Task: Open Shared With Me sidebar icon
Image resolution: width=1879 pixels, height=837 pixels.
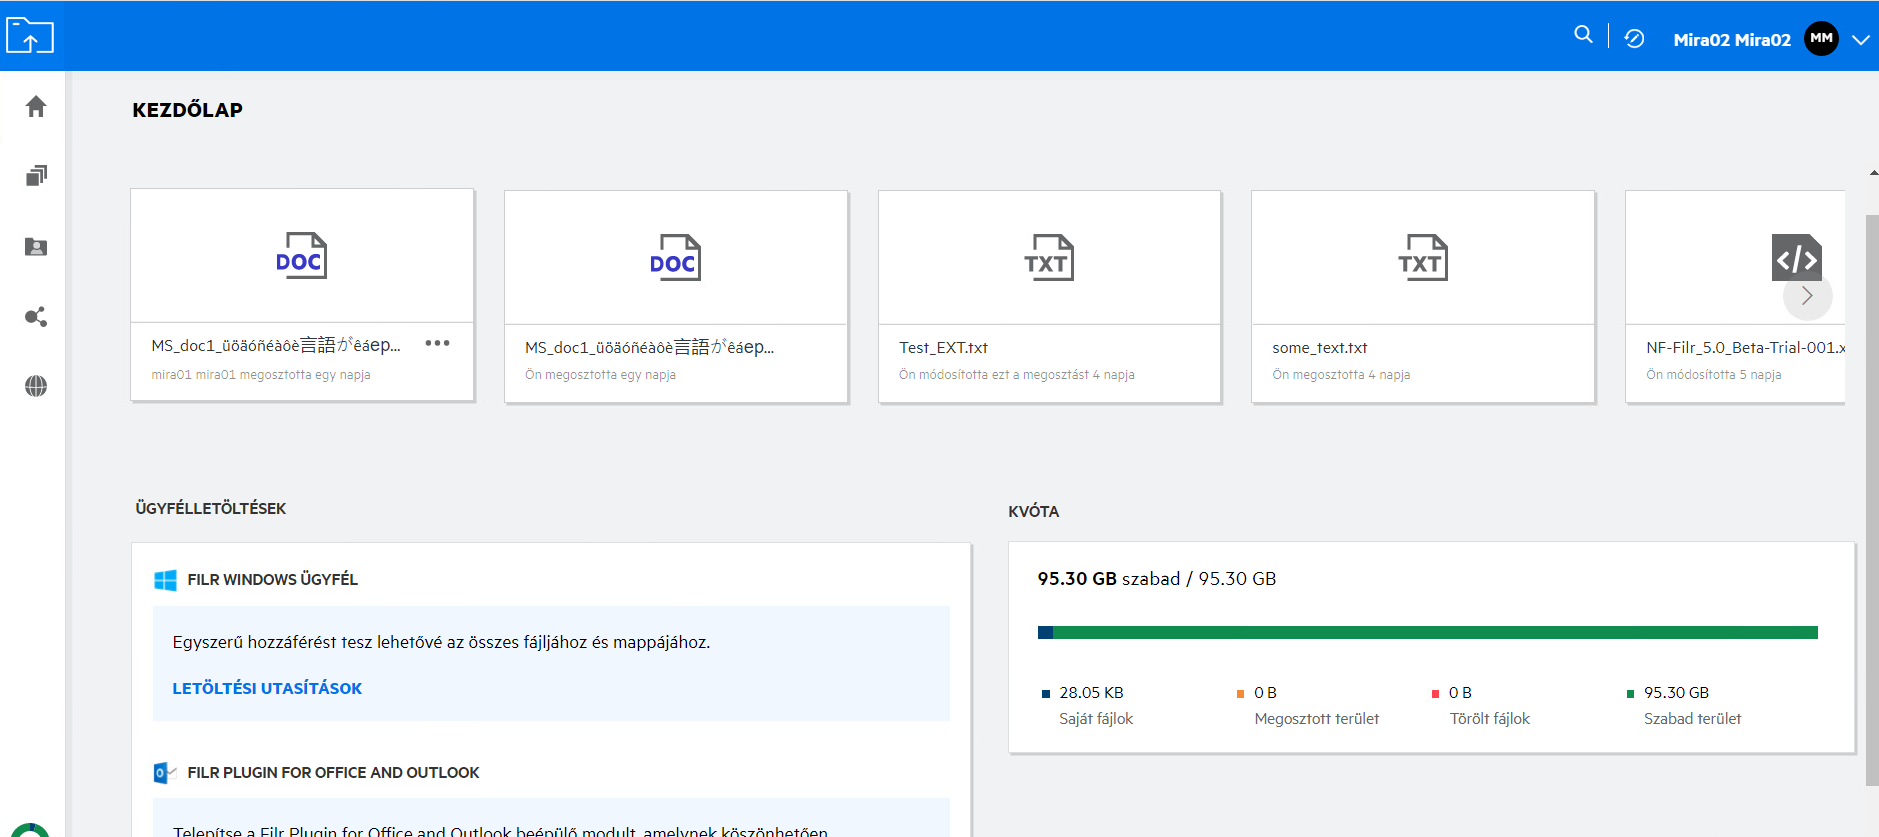Action: [36, 247]
